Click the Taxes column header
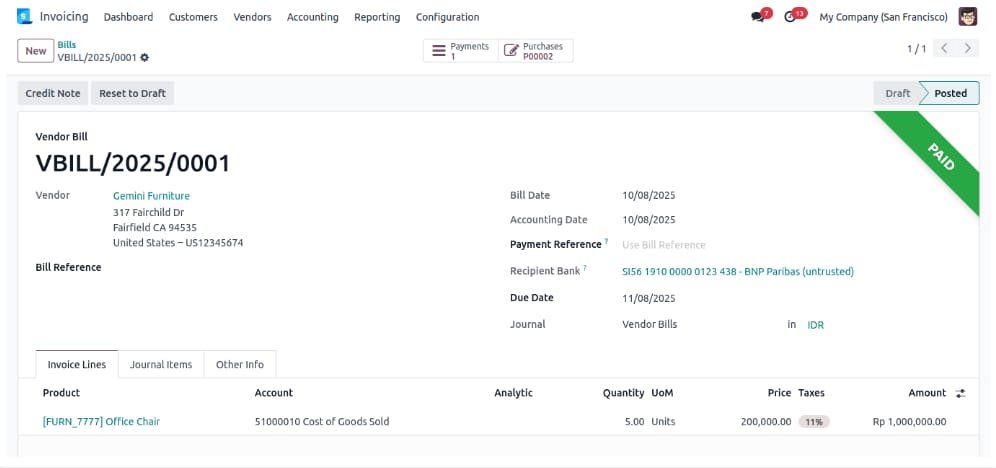Image resolution: width=996 pixels, height=468 pixels. click(811, 393)
